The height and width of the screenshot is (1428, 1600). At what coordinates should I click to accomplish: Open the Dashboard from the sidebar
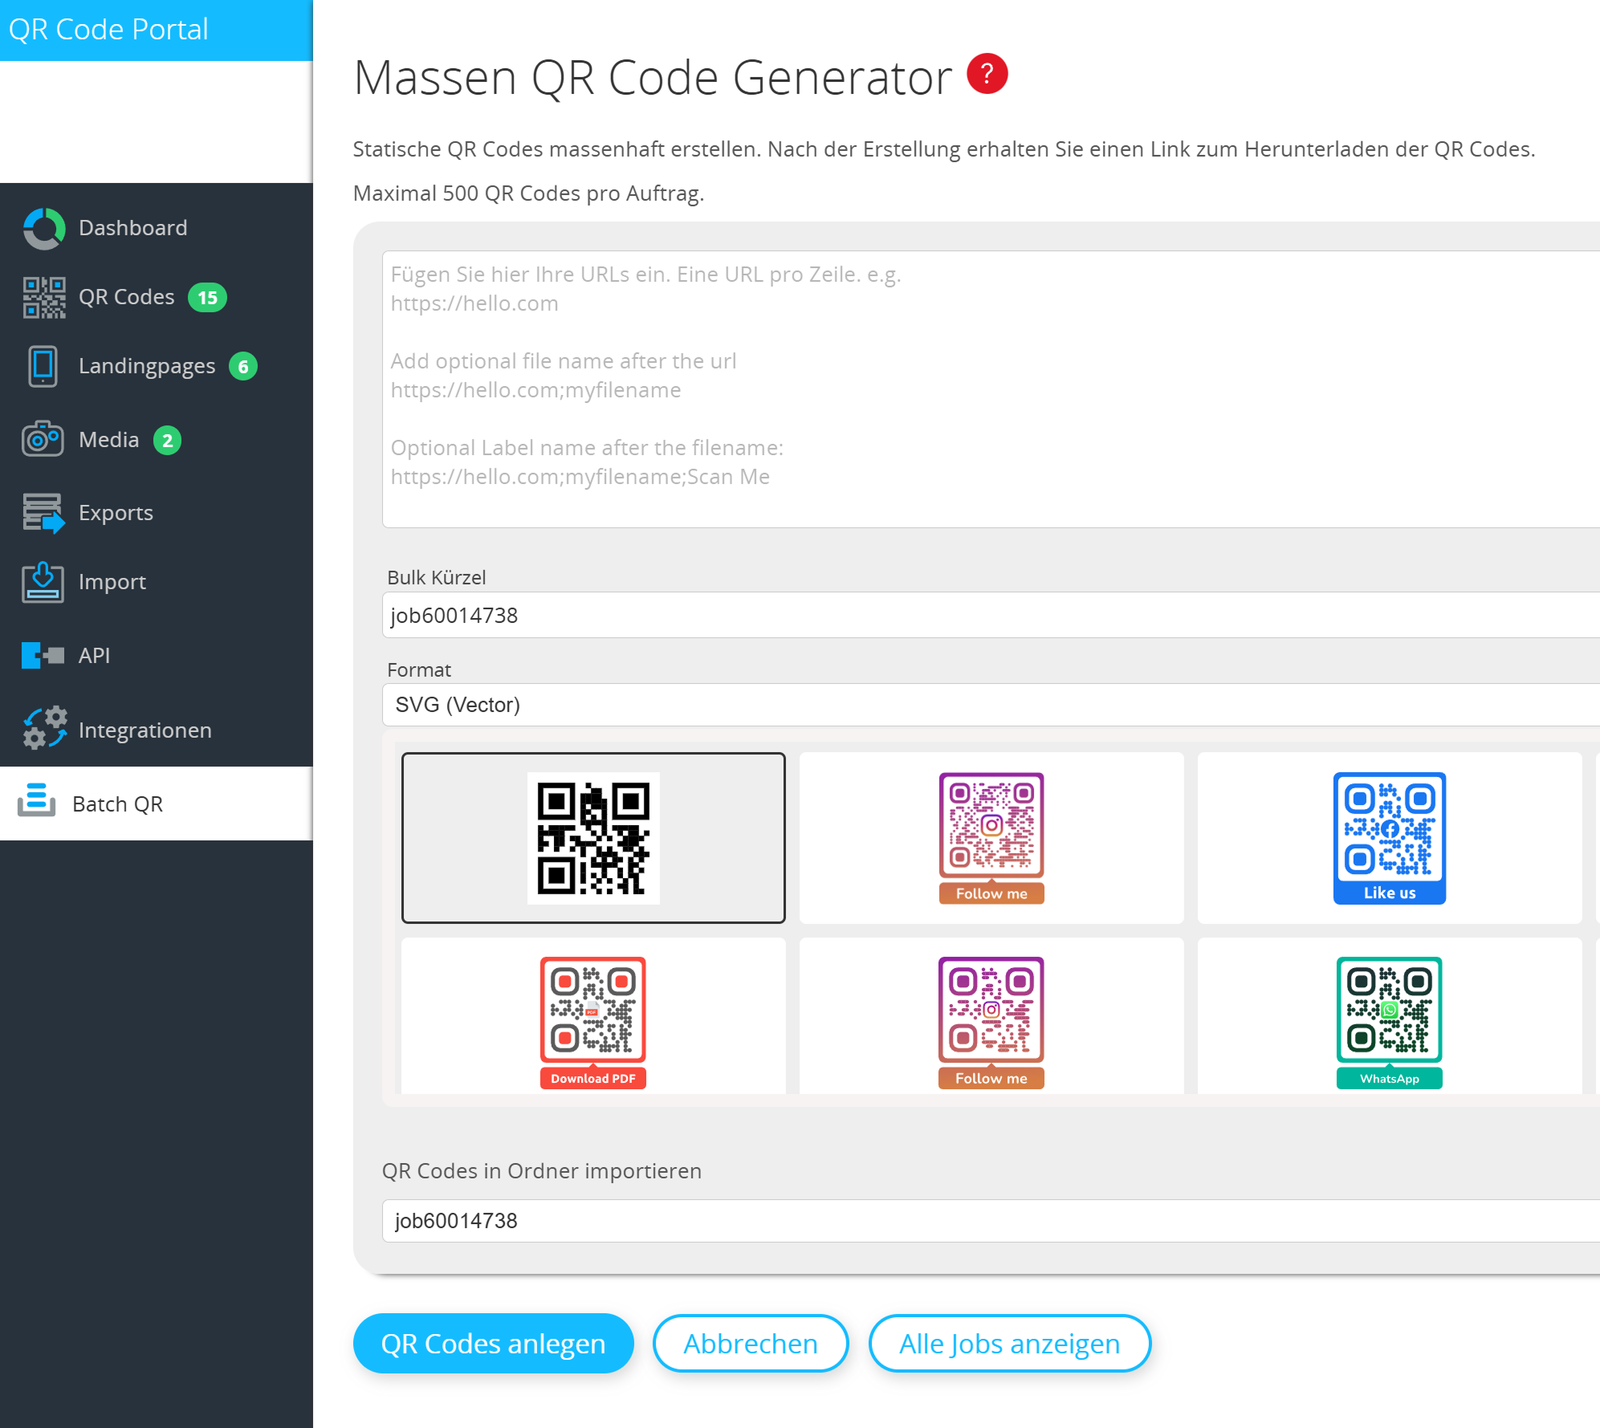(132, 227)
